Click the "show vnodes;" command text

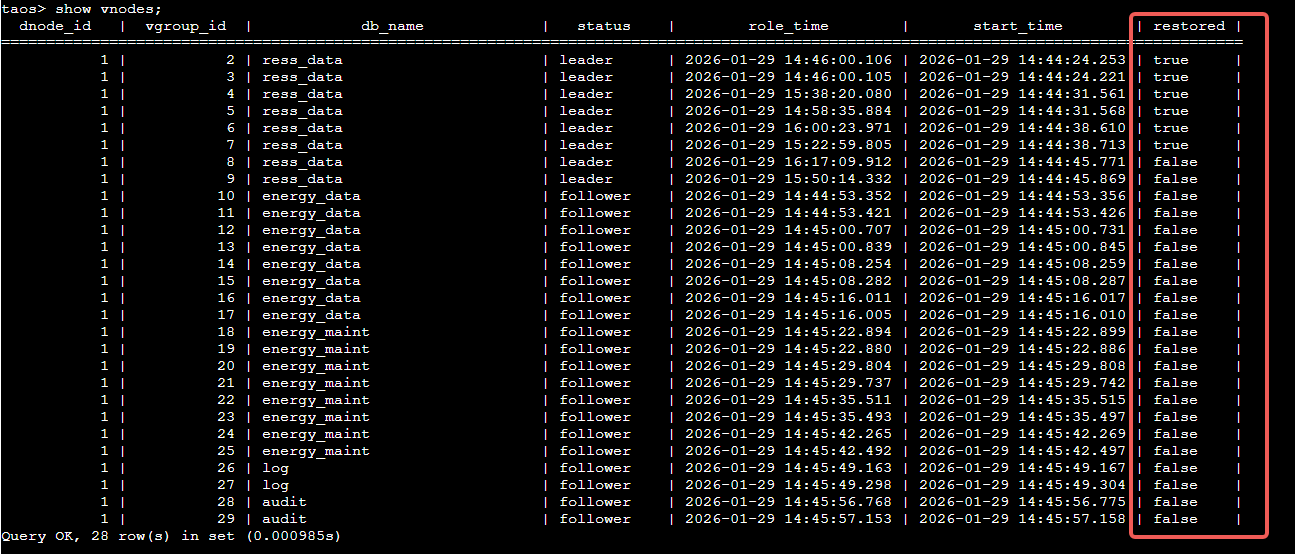101,9
